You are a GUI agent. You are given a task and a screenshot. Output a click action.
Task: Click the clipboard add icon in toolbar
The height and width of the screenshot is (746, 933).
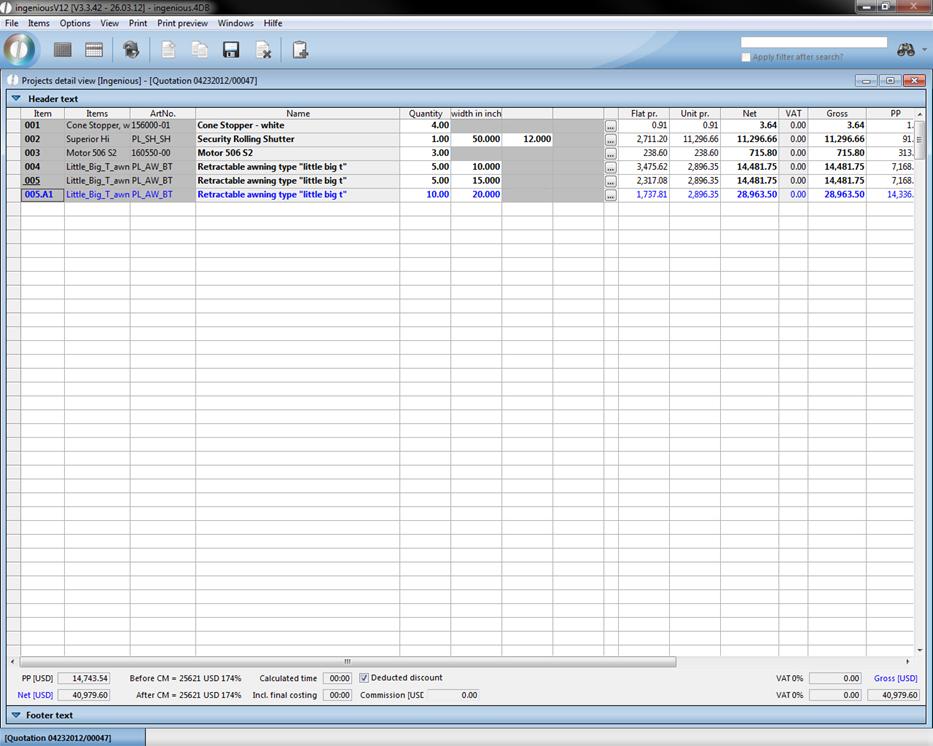[x=300, y=50]
